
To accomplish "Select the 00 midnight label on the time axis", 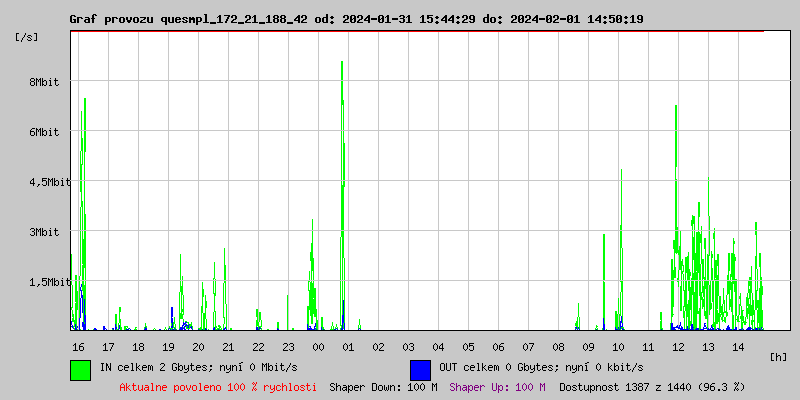I will tap(318, 346).
